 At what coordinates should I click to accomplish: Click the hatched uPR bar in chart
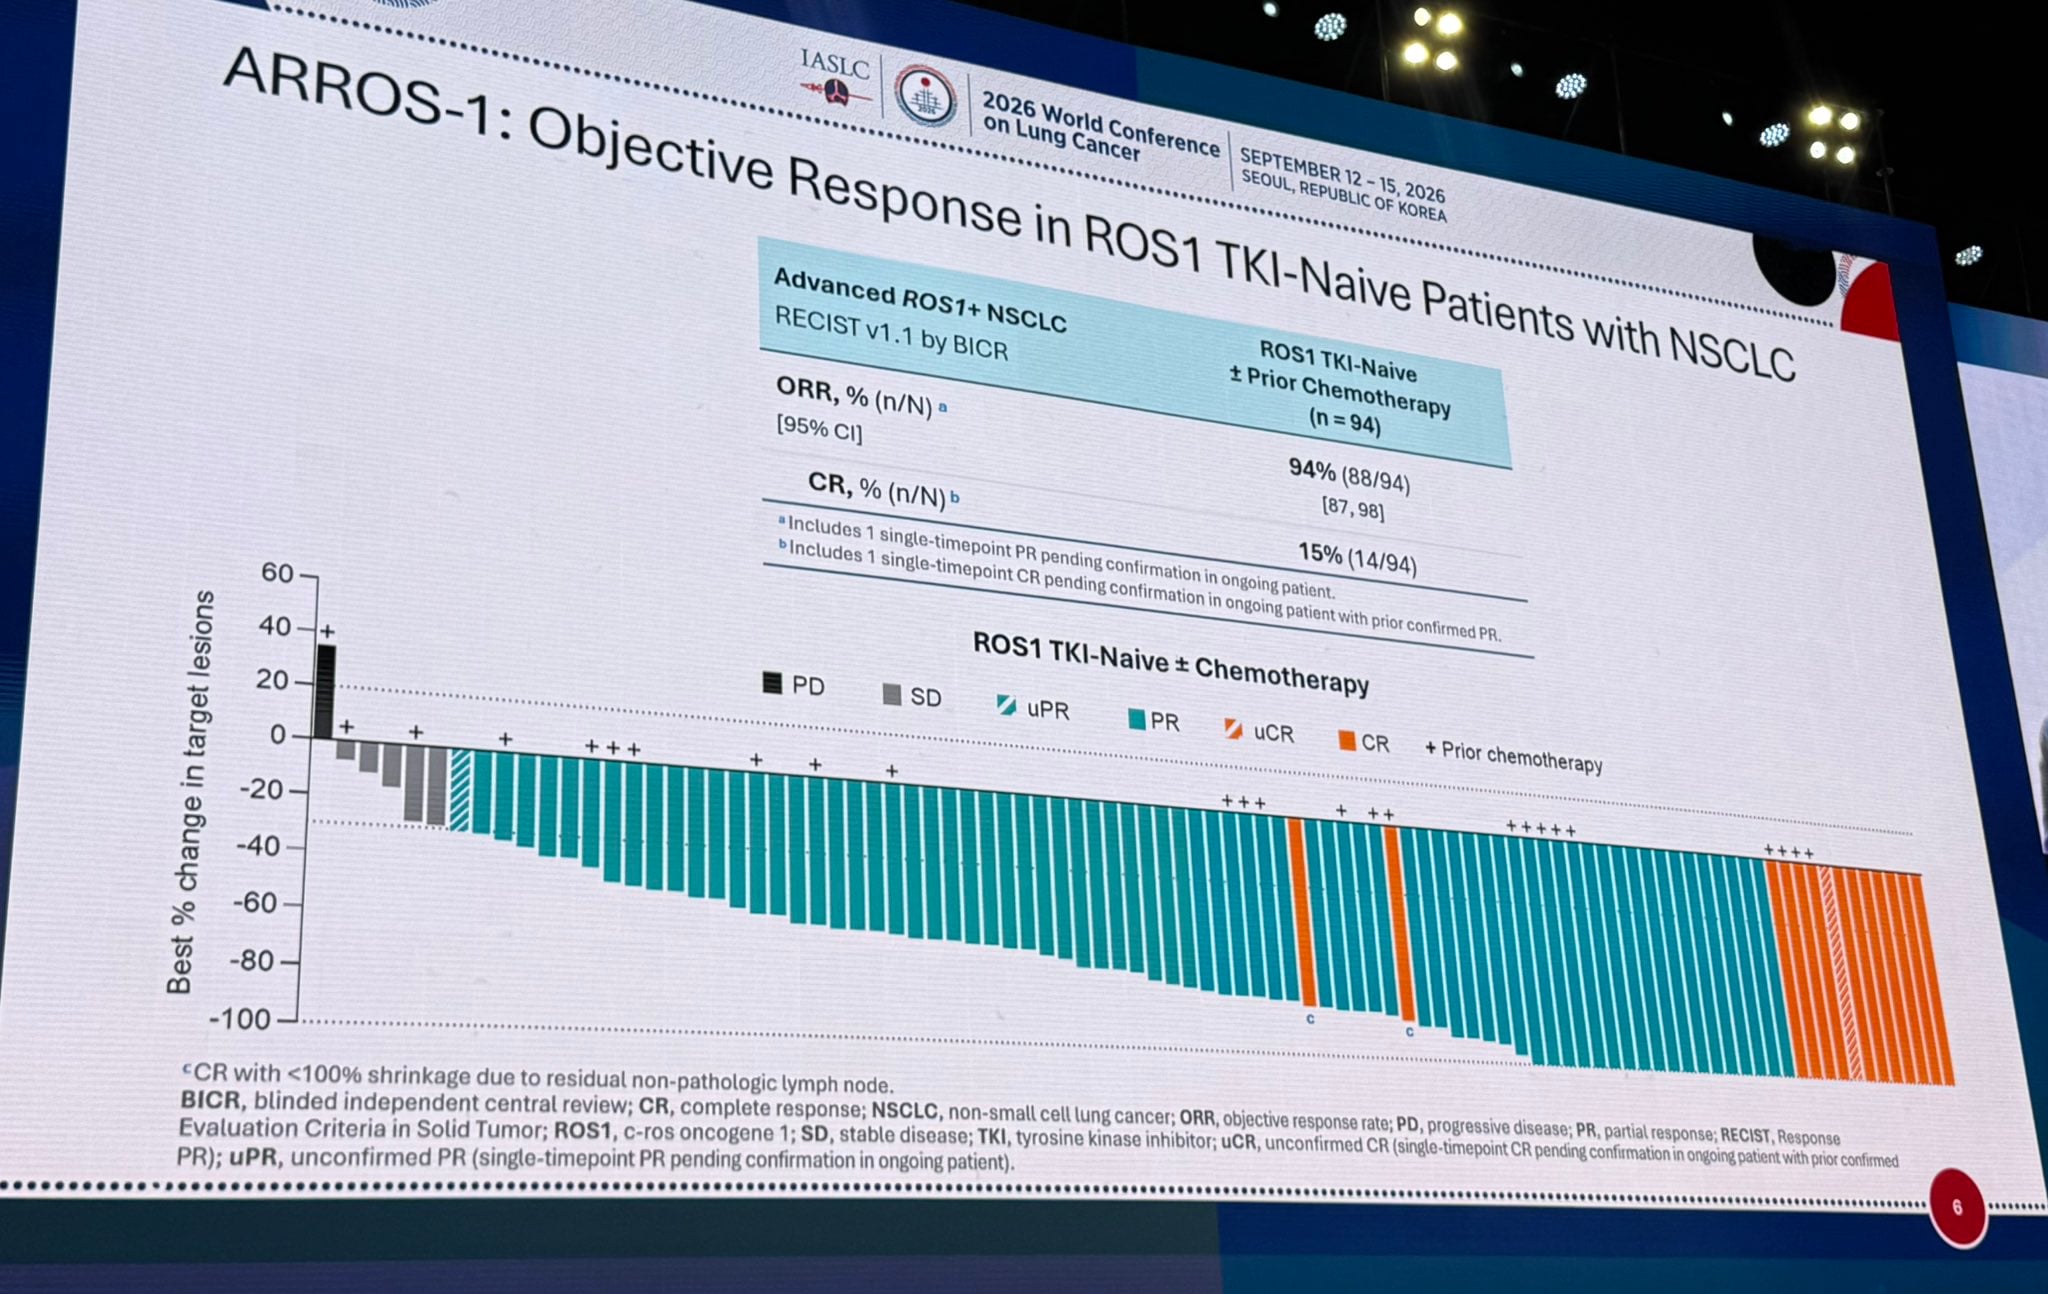[460, 791]
